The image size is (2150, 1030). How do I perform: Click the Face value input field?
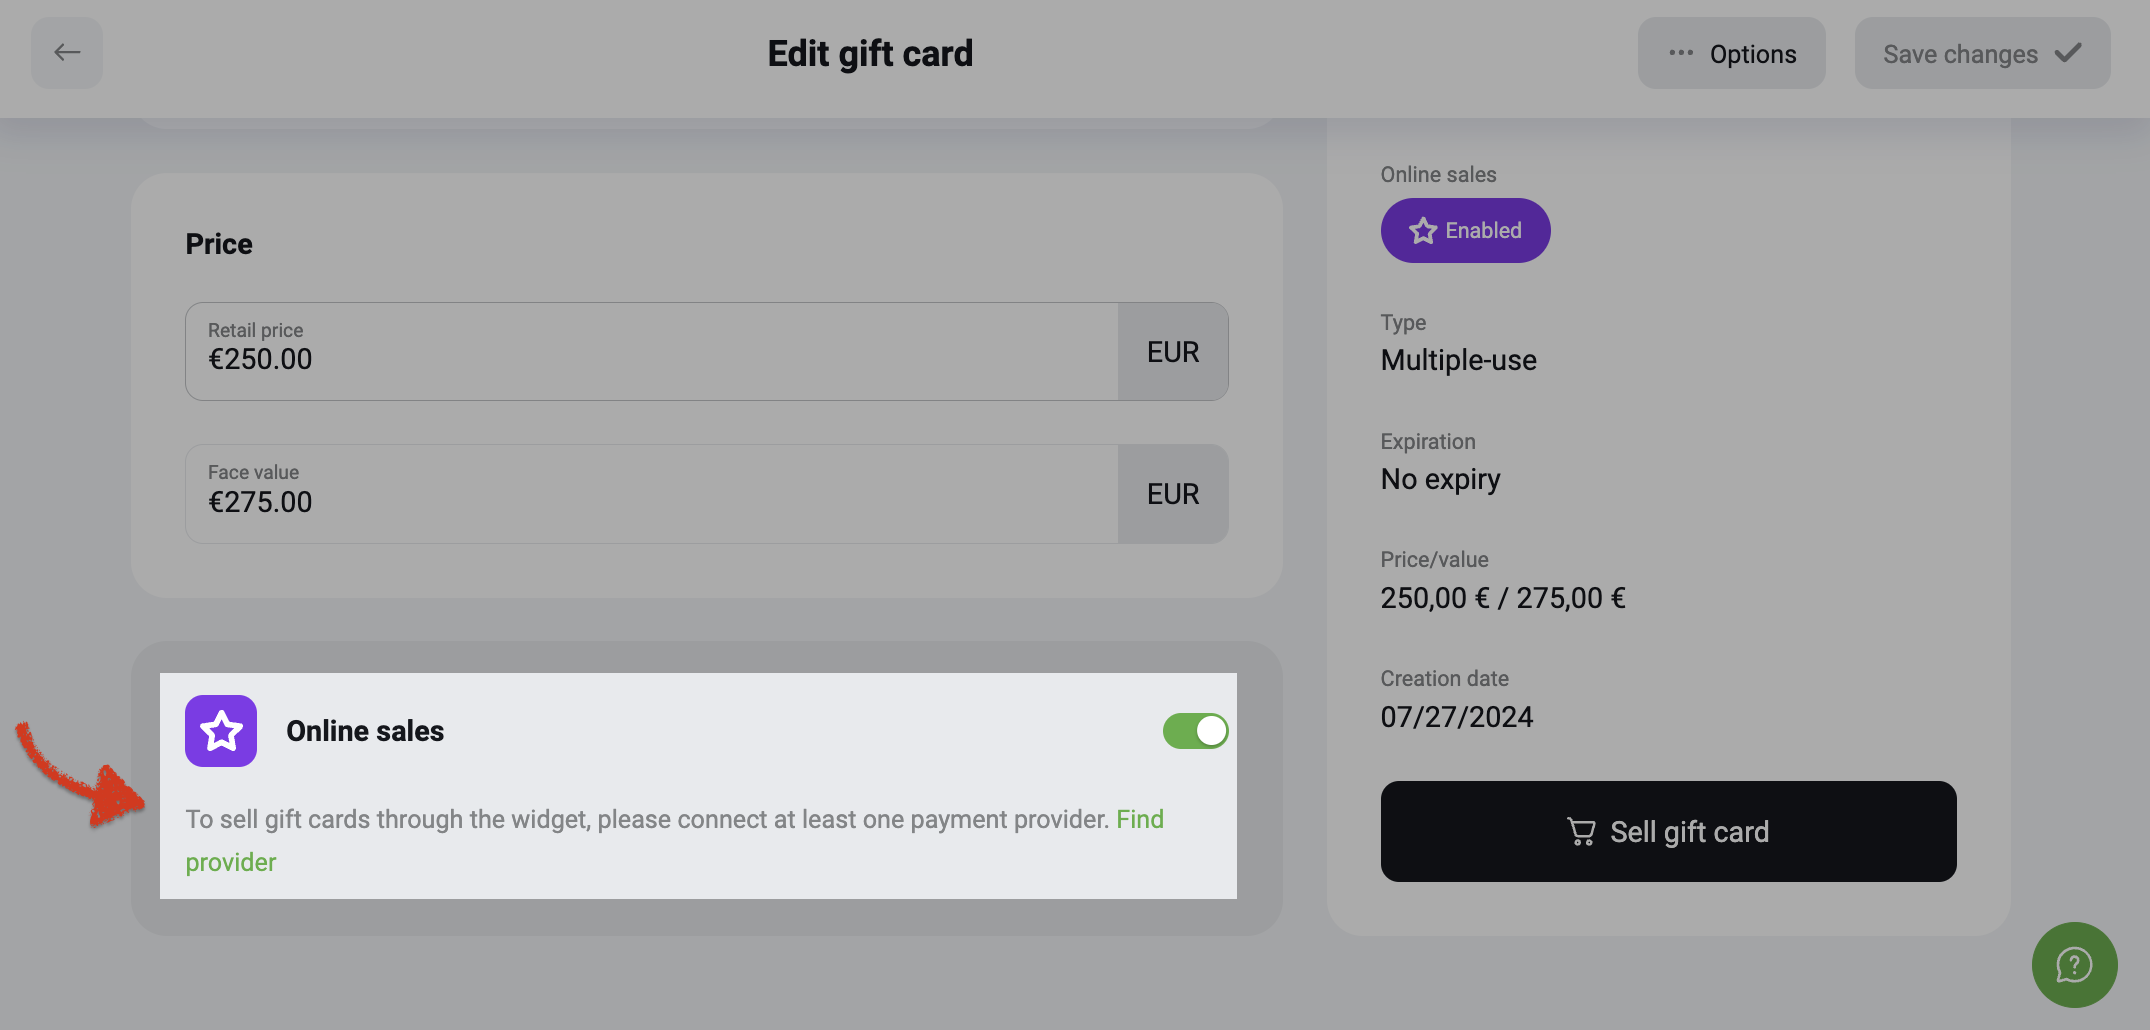click(652, 494)
